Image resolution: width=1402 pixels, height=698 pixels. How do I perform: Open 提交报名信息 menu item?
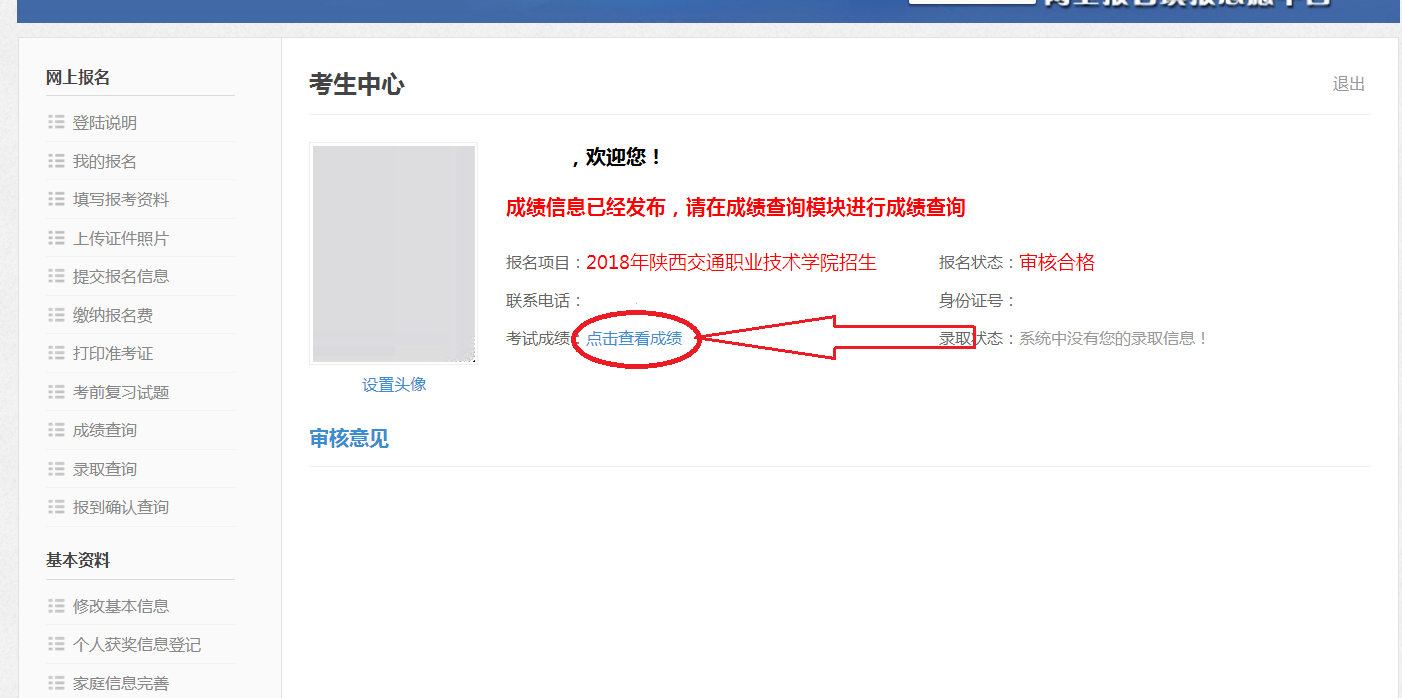[121, 276]
